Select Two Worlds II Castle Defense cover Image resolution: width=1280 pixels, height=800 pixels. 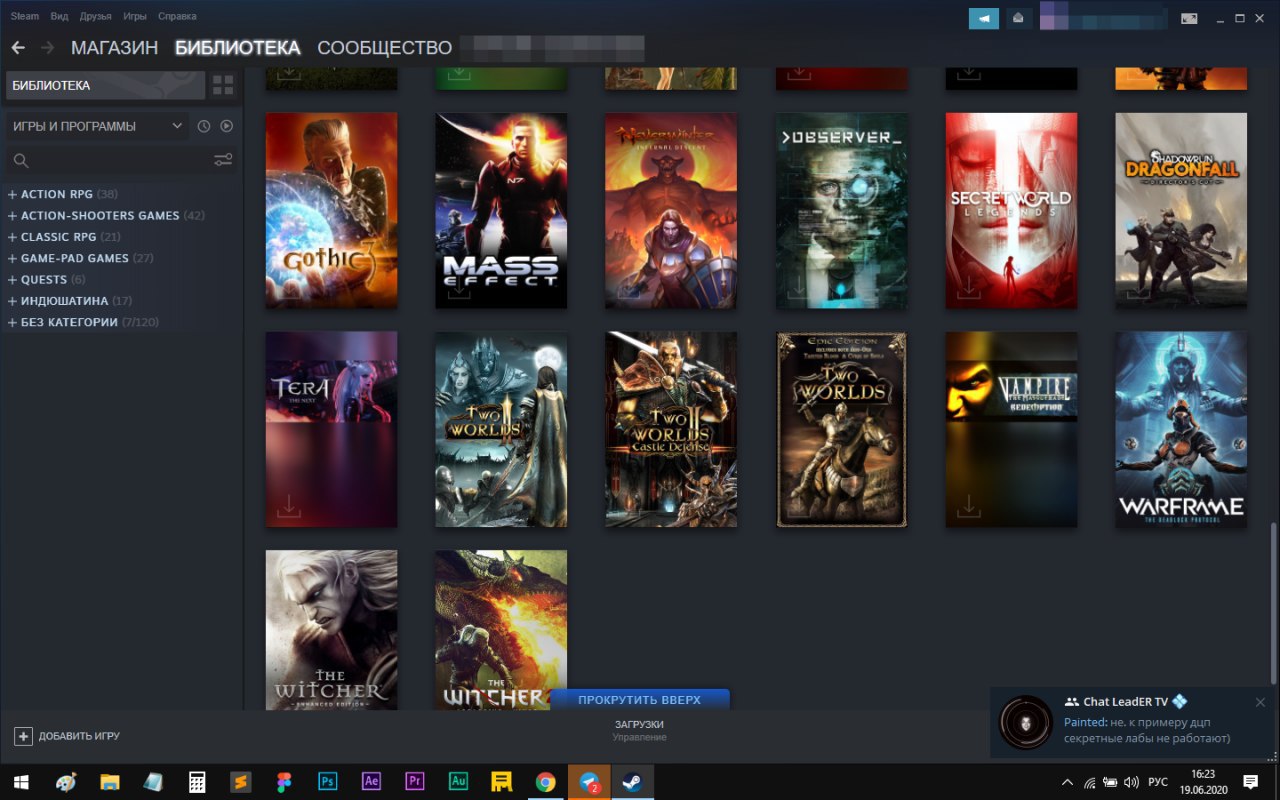pos(671,429)
